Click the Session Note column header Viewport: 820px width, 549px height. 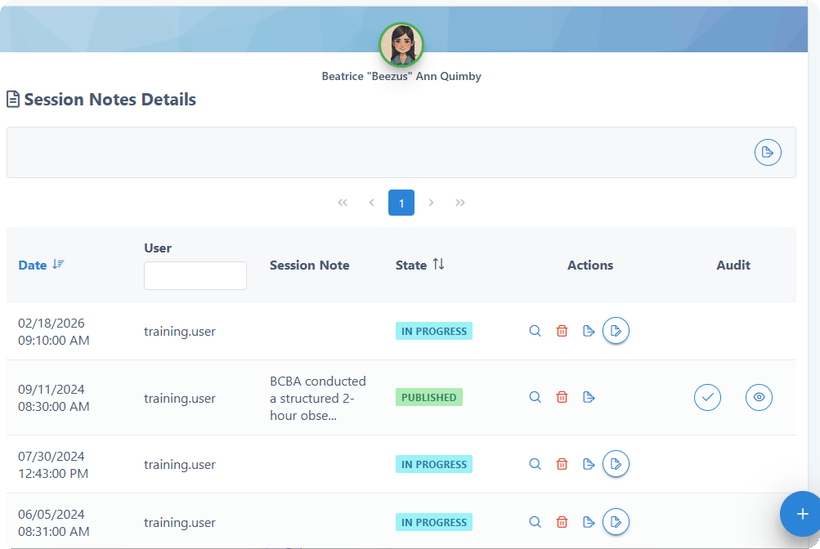pos(309,265)
